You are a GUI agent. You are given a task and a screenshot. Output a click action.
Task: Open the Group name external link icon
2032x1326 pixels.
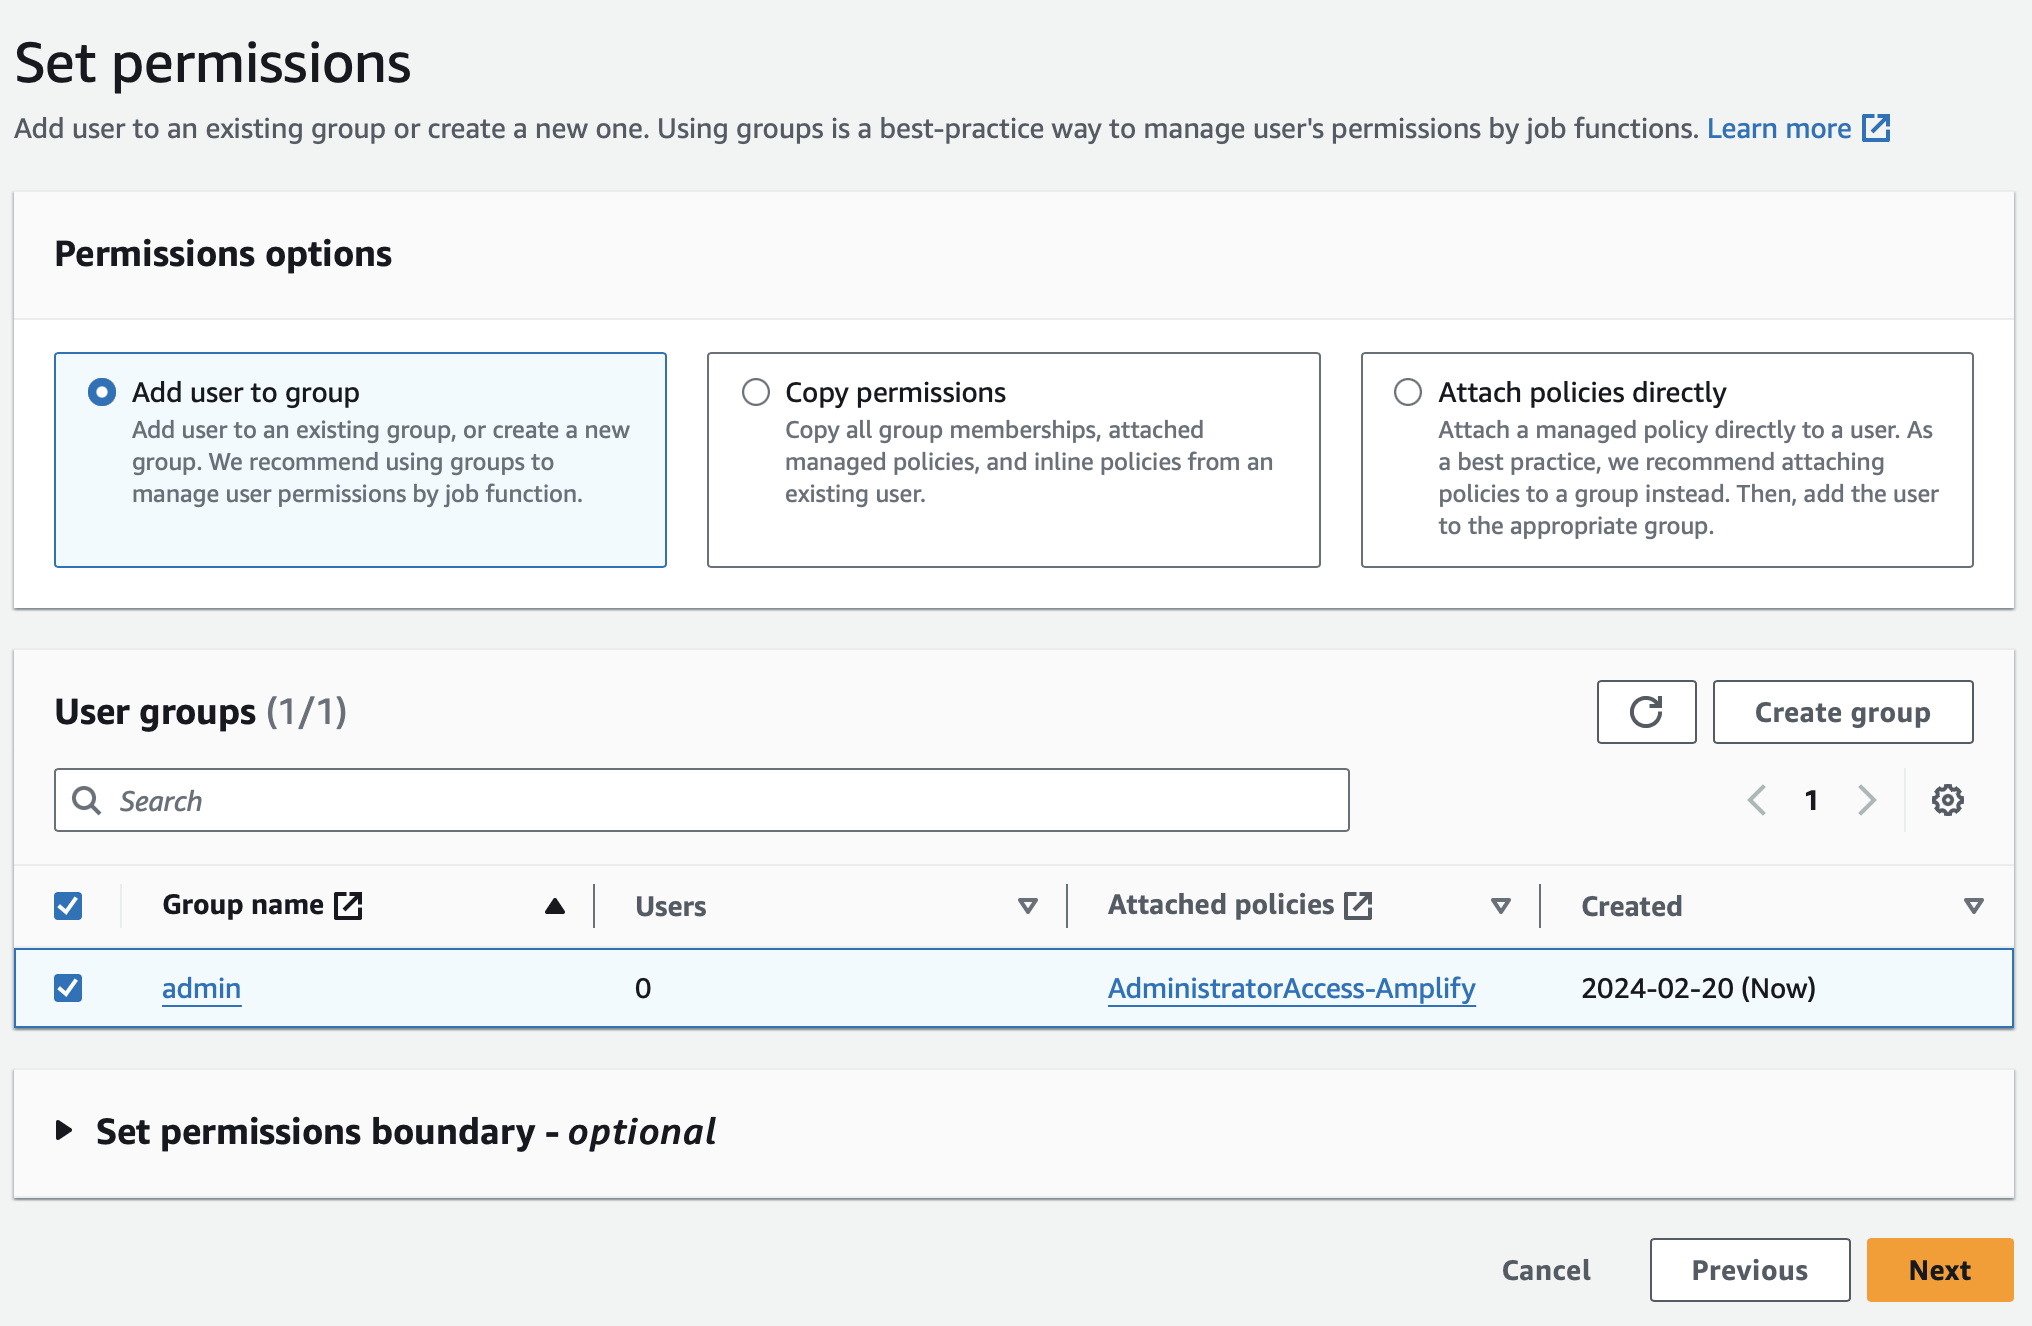tap(348, 903)
